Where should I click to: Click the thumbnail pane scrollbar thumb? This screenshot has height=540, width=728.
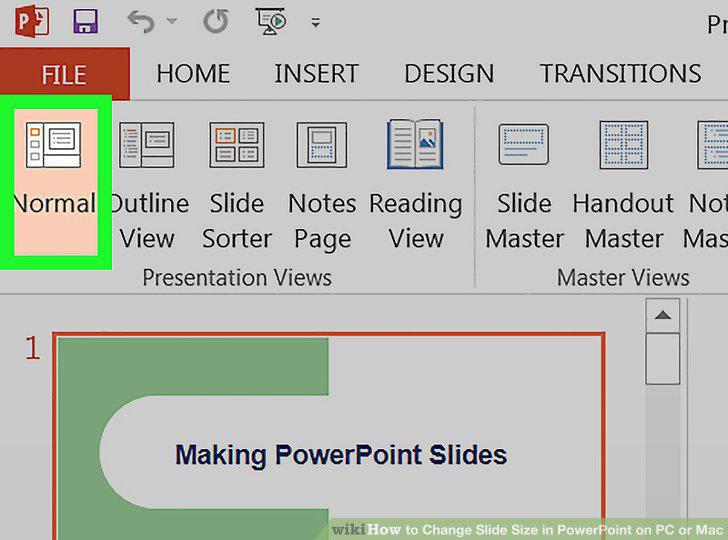[x=663, y=358]
